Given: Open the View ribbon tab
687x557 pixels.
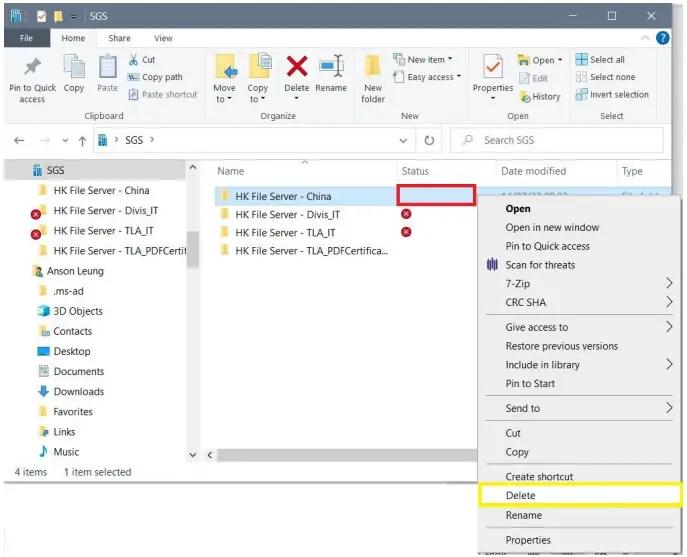Looking at the screenshot, I should pyautogui.click(x=163, y=38).
